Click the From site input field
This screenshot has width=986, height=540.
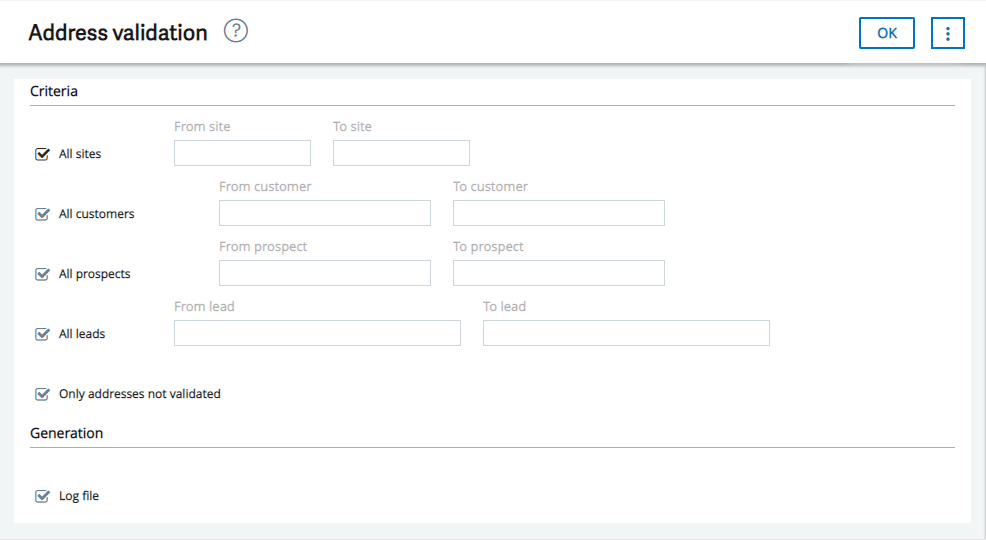(x=242, y=153)
